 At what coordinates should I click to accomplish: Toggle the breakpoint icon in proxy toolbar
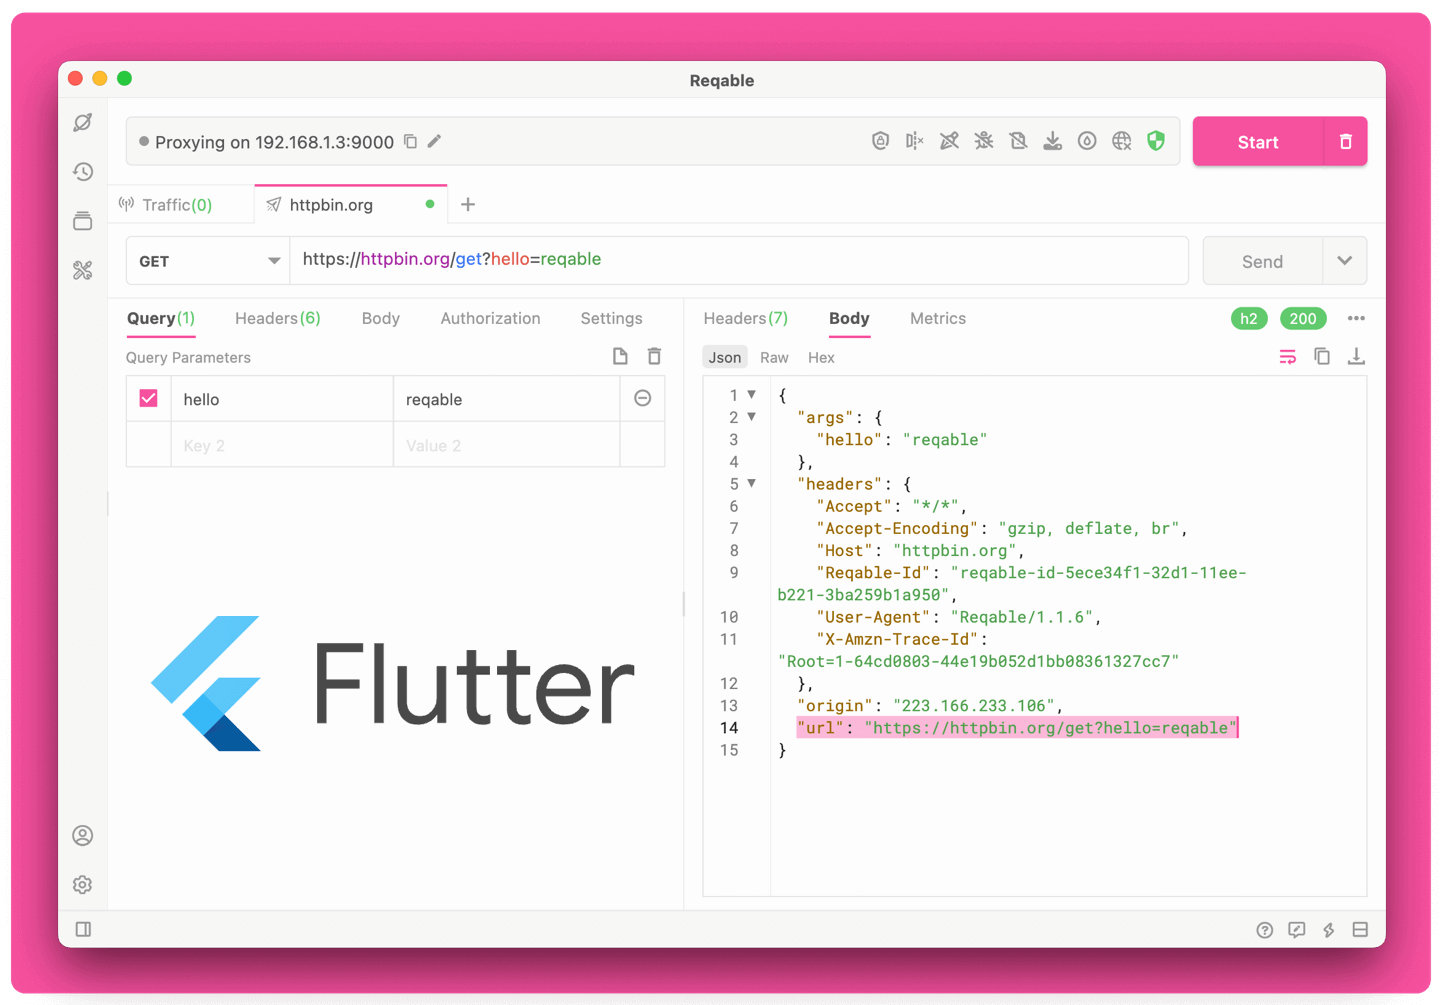click(914, 142)
